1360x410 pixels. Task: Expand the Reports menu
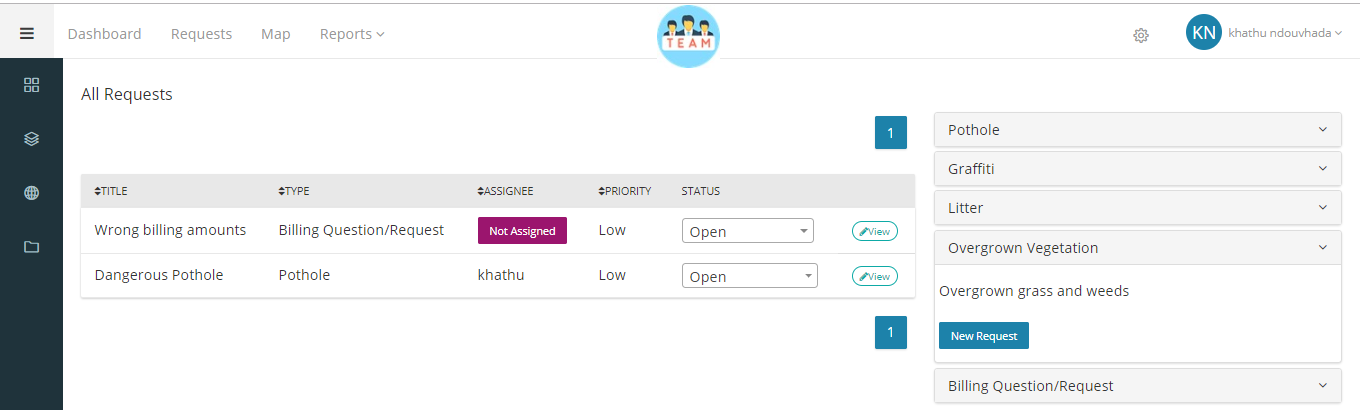(x=352, y=34)
